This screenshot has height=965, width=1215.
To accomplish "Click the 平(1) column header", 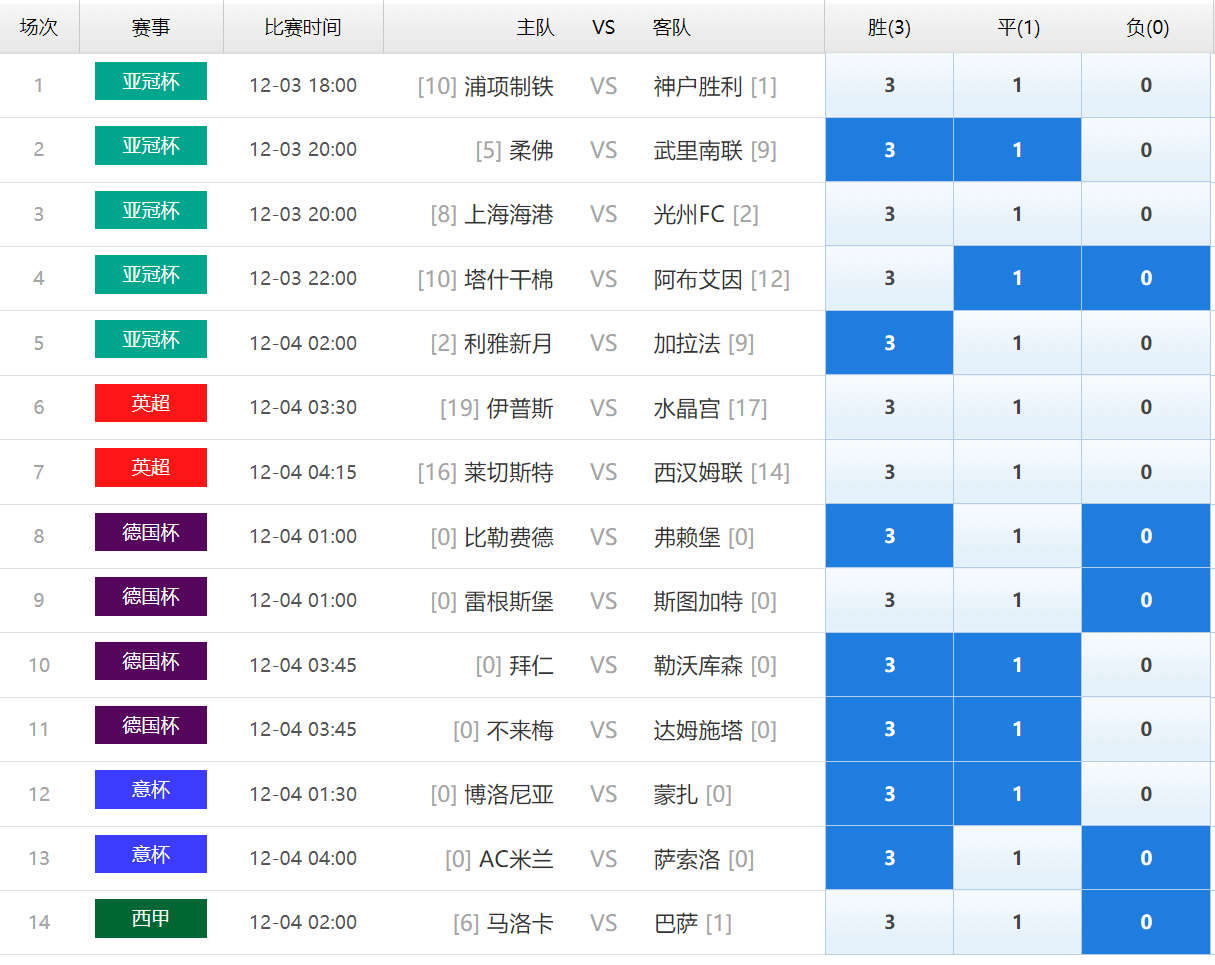I will 1018,27.
